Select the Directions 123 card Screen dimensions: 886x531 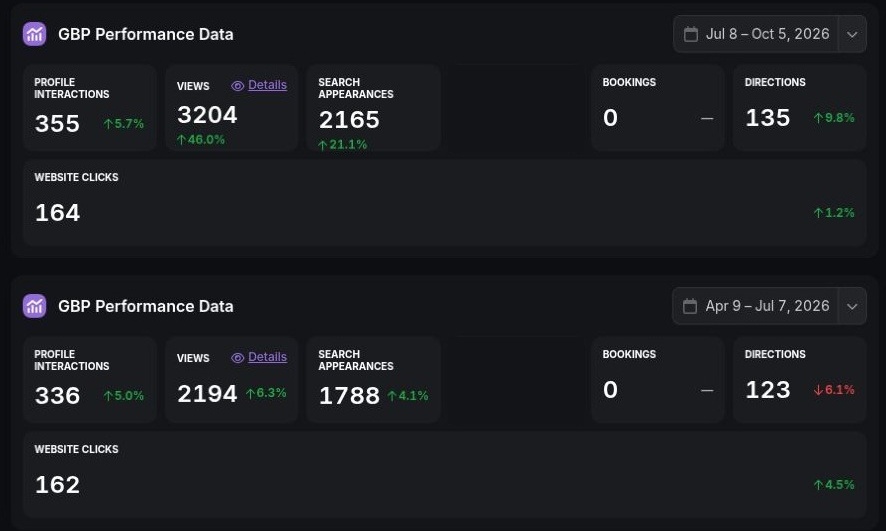click(x=800, y=380)
